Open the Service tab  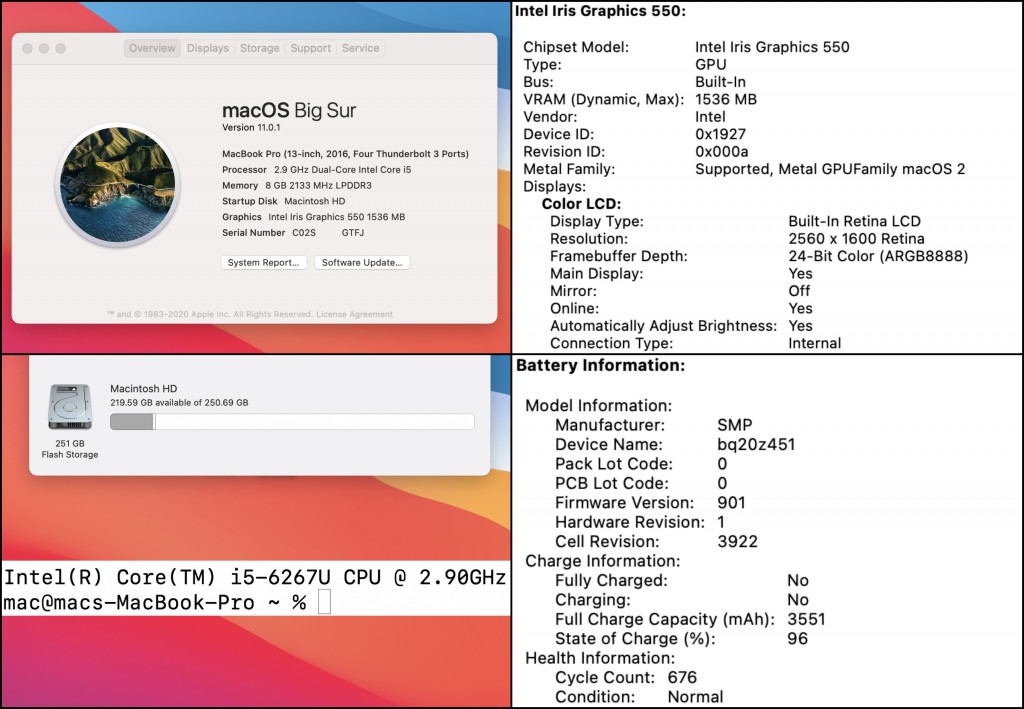click(360, 48)
